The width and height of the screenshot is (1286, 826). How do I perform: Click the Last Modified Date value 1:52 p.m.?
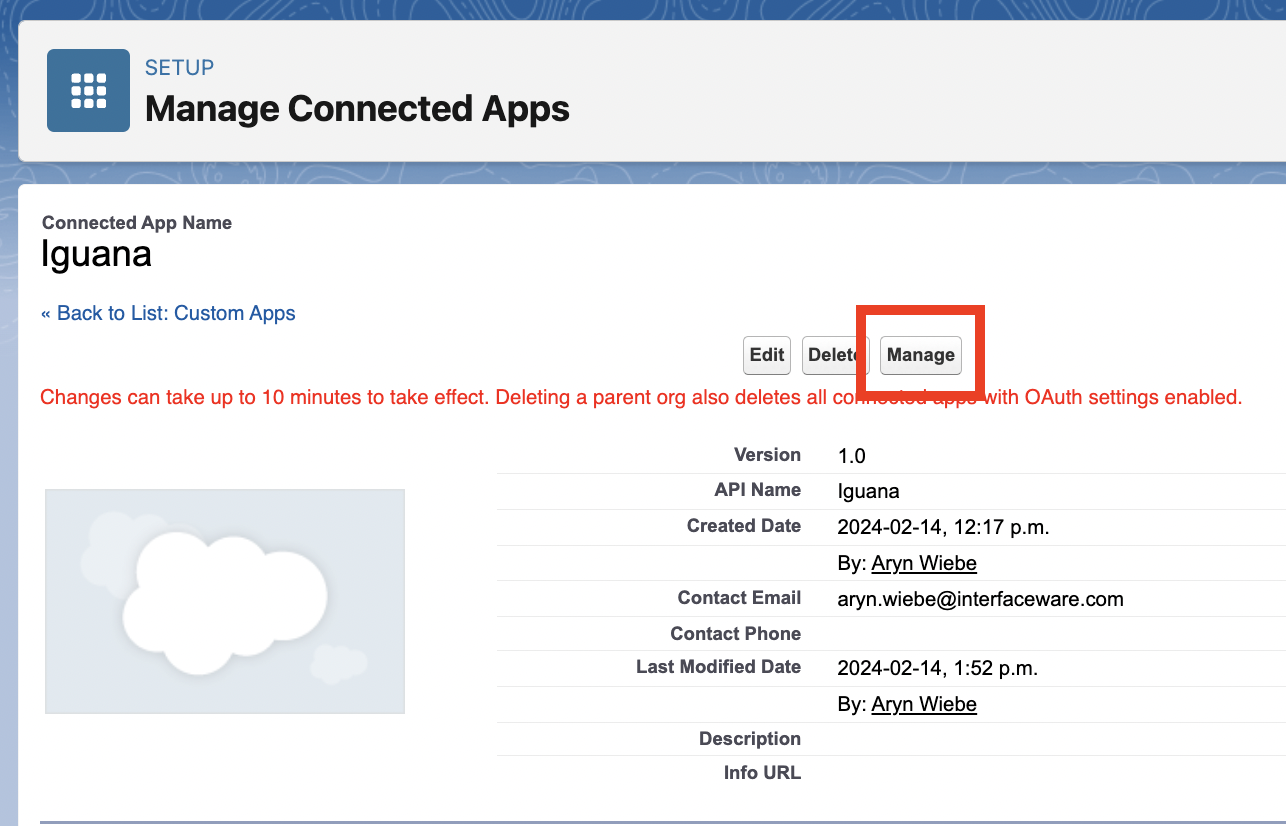coord(937,668)
